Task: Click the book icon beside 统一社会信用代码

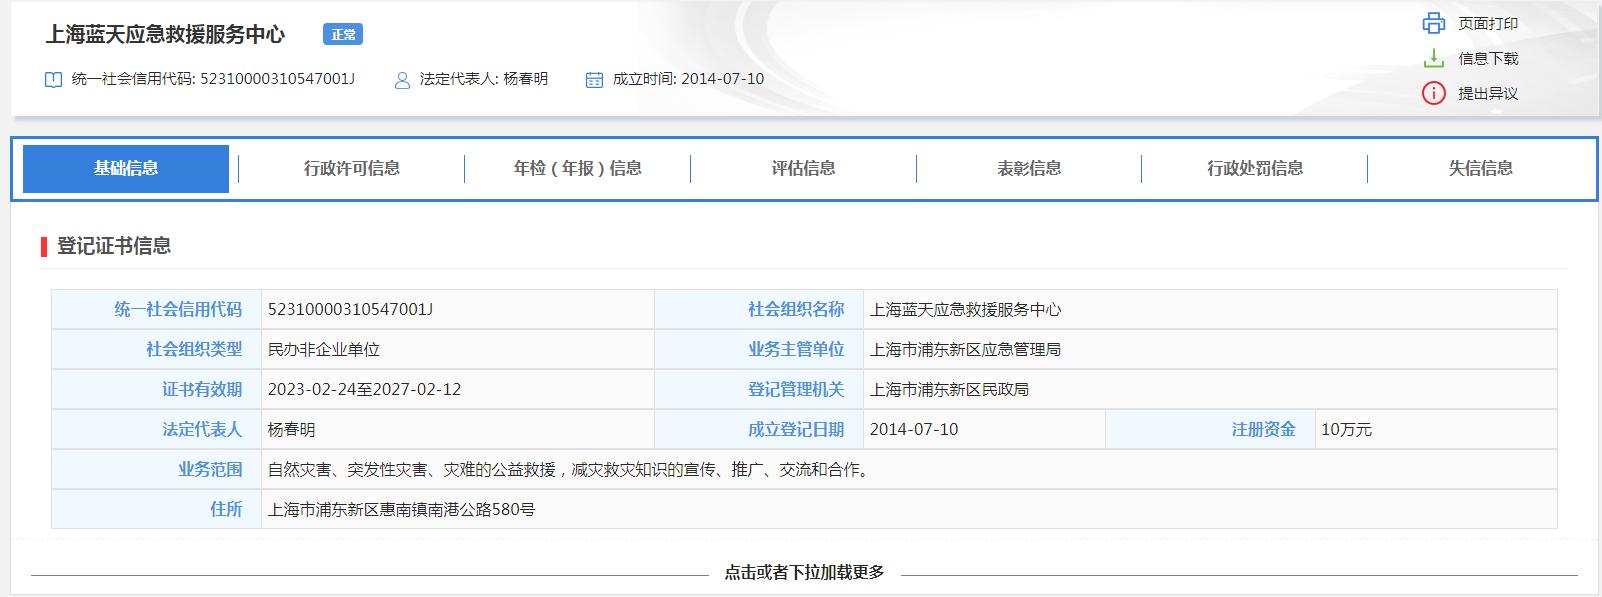Action: [x=54, y=80]
